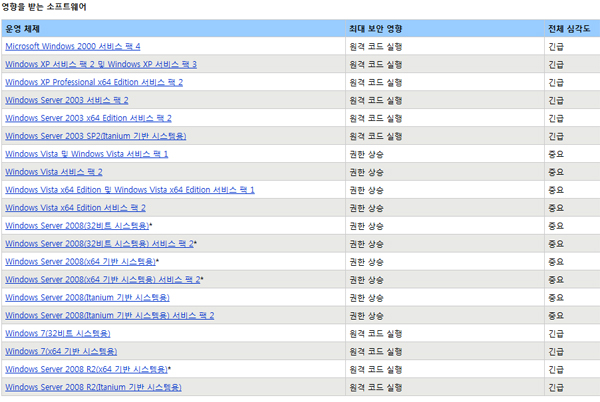Viewport: 600px width, 402px height.
Task: Select 권한 상승 in Vista 서비스 팩 2 row
Action: [x=367, y=173]
